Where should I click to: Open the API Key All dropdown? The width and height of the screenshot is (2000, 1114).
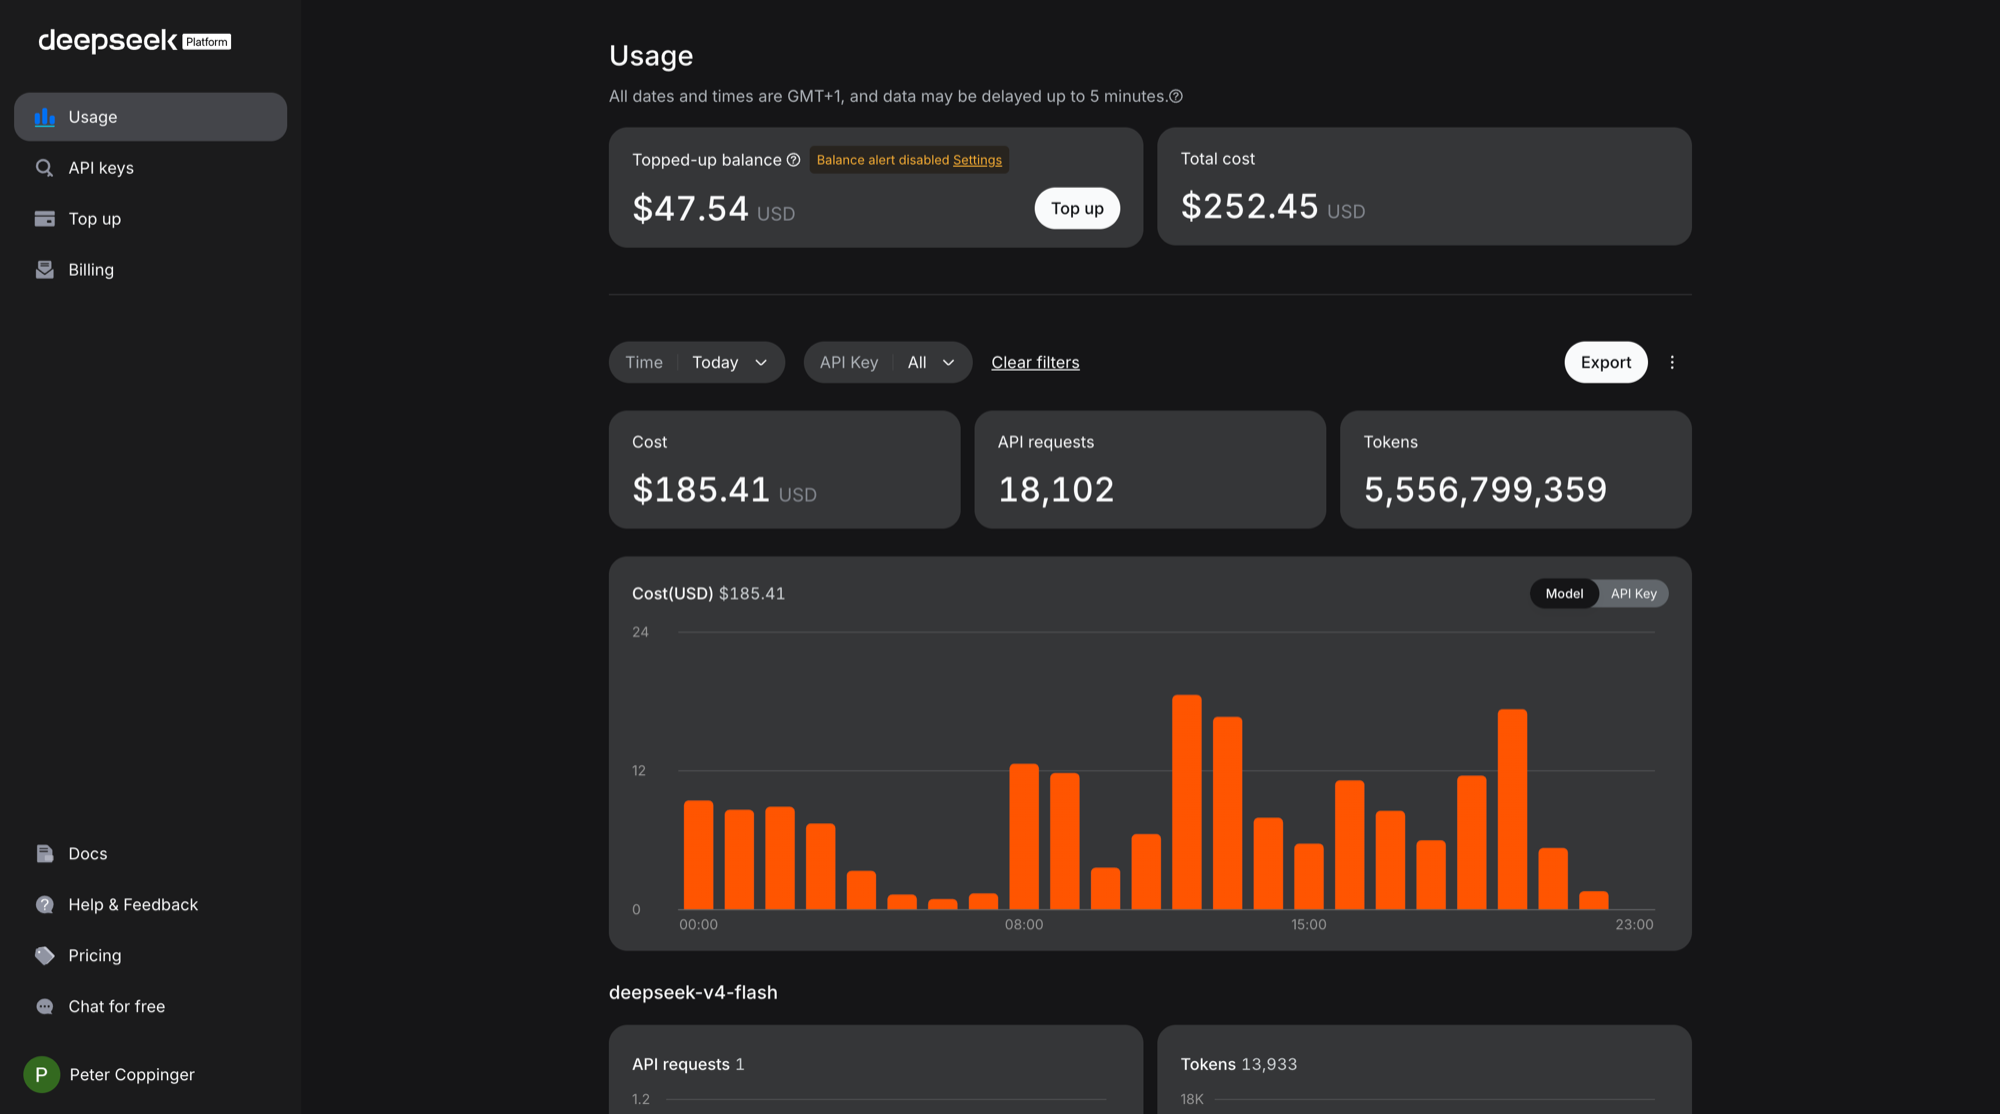pos(888,363)
